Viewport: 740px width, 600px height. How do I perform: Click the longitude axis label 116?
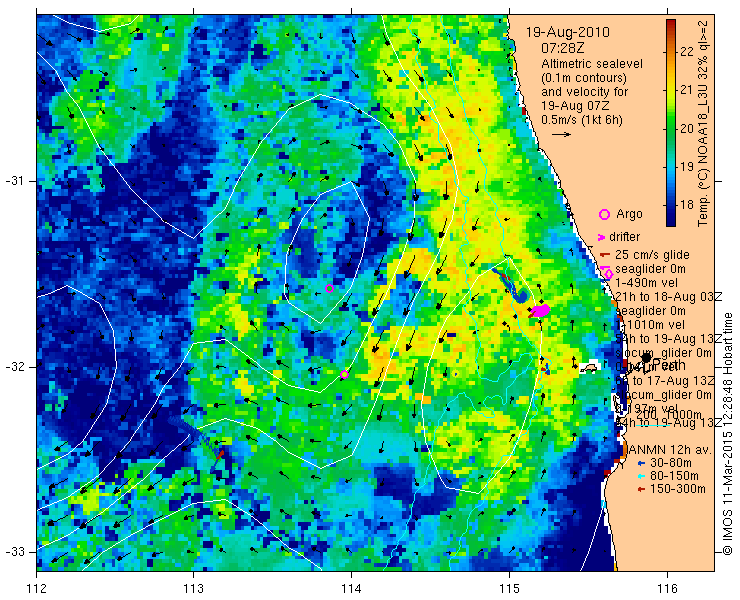(667, 589)
